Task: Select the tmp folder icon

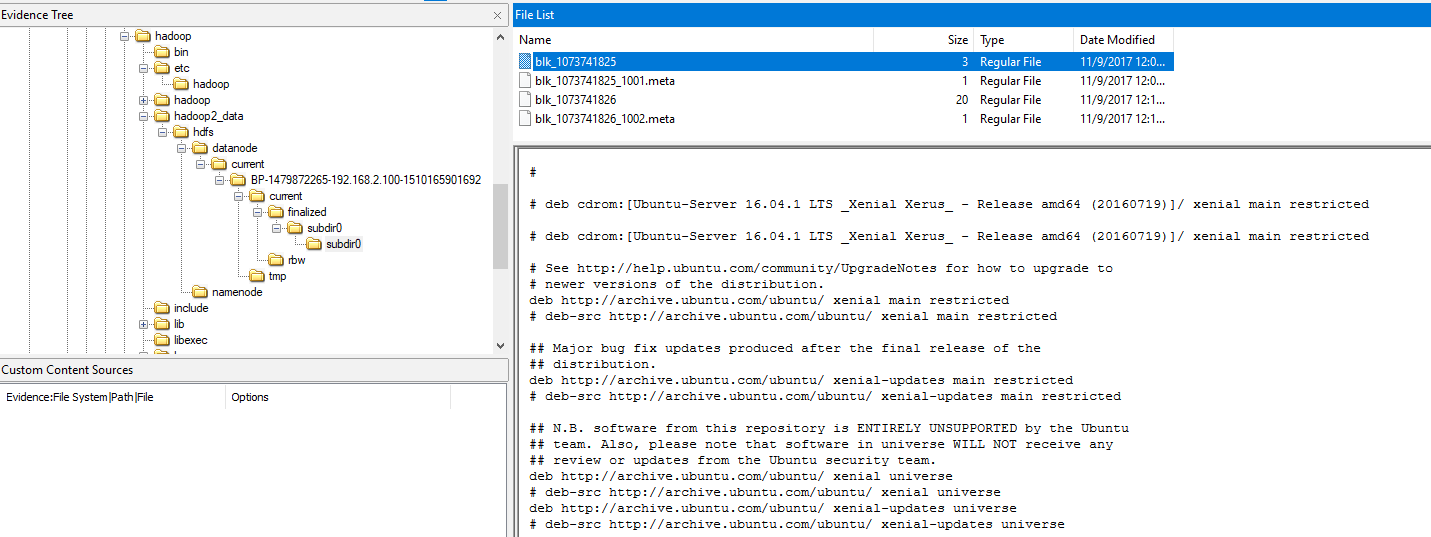Action: coord(257,276)
